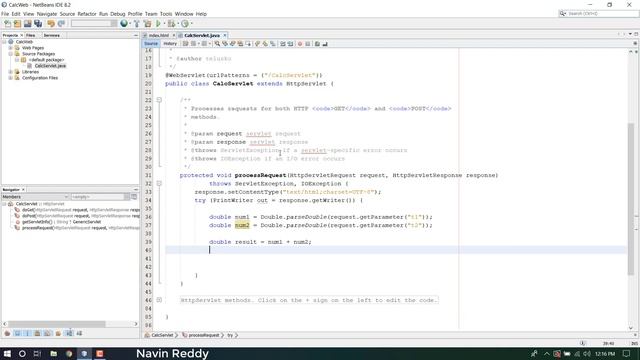Expand the Configuration Files tree node

(11, 78)
